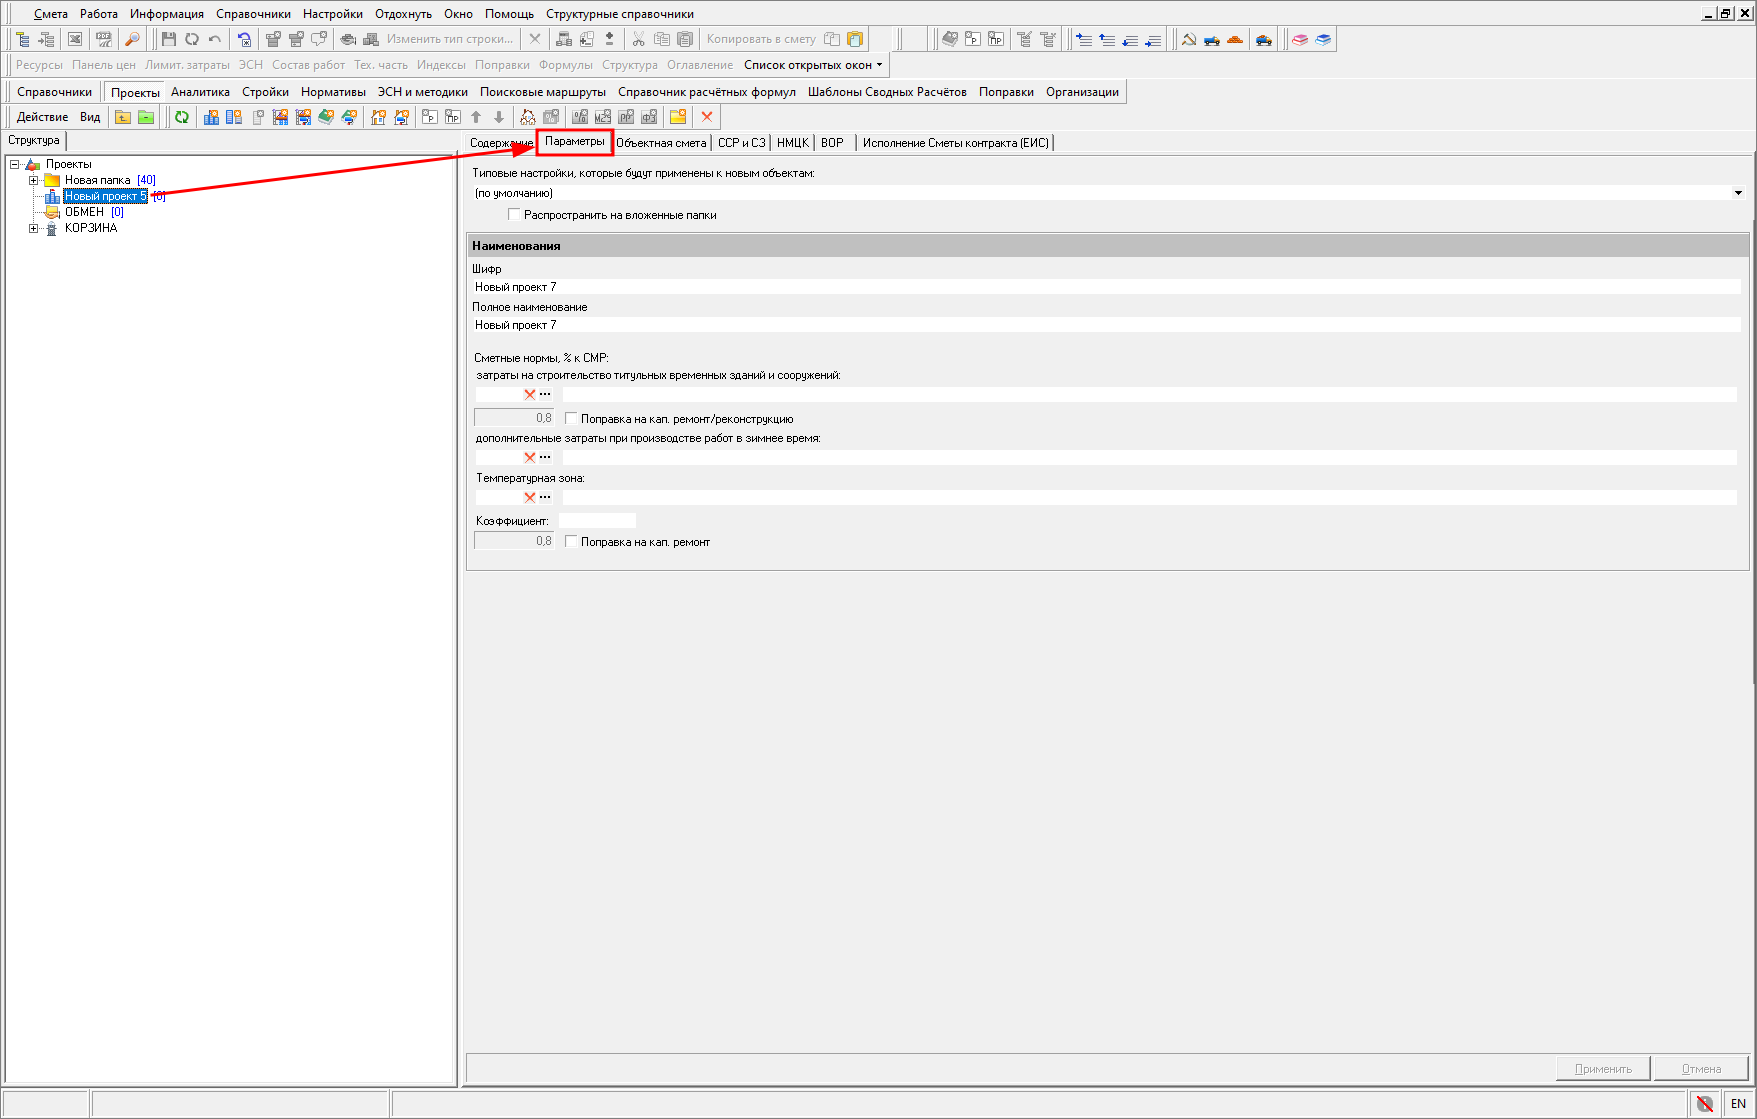Open the '(по умолчанию)' typical settings dropdown
The image size is (1757, 1119).
[x=1738, y=193]
